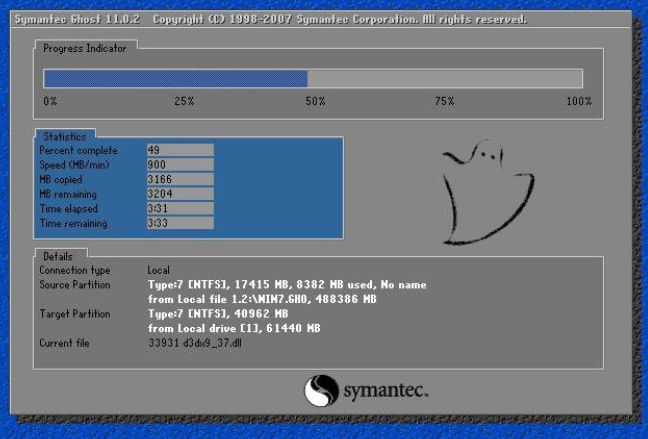Click the Source Partition label

tap(75, 285)
